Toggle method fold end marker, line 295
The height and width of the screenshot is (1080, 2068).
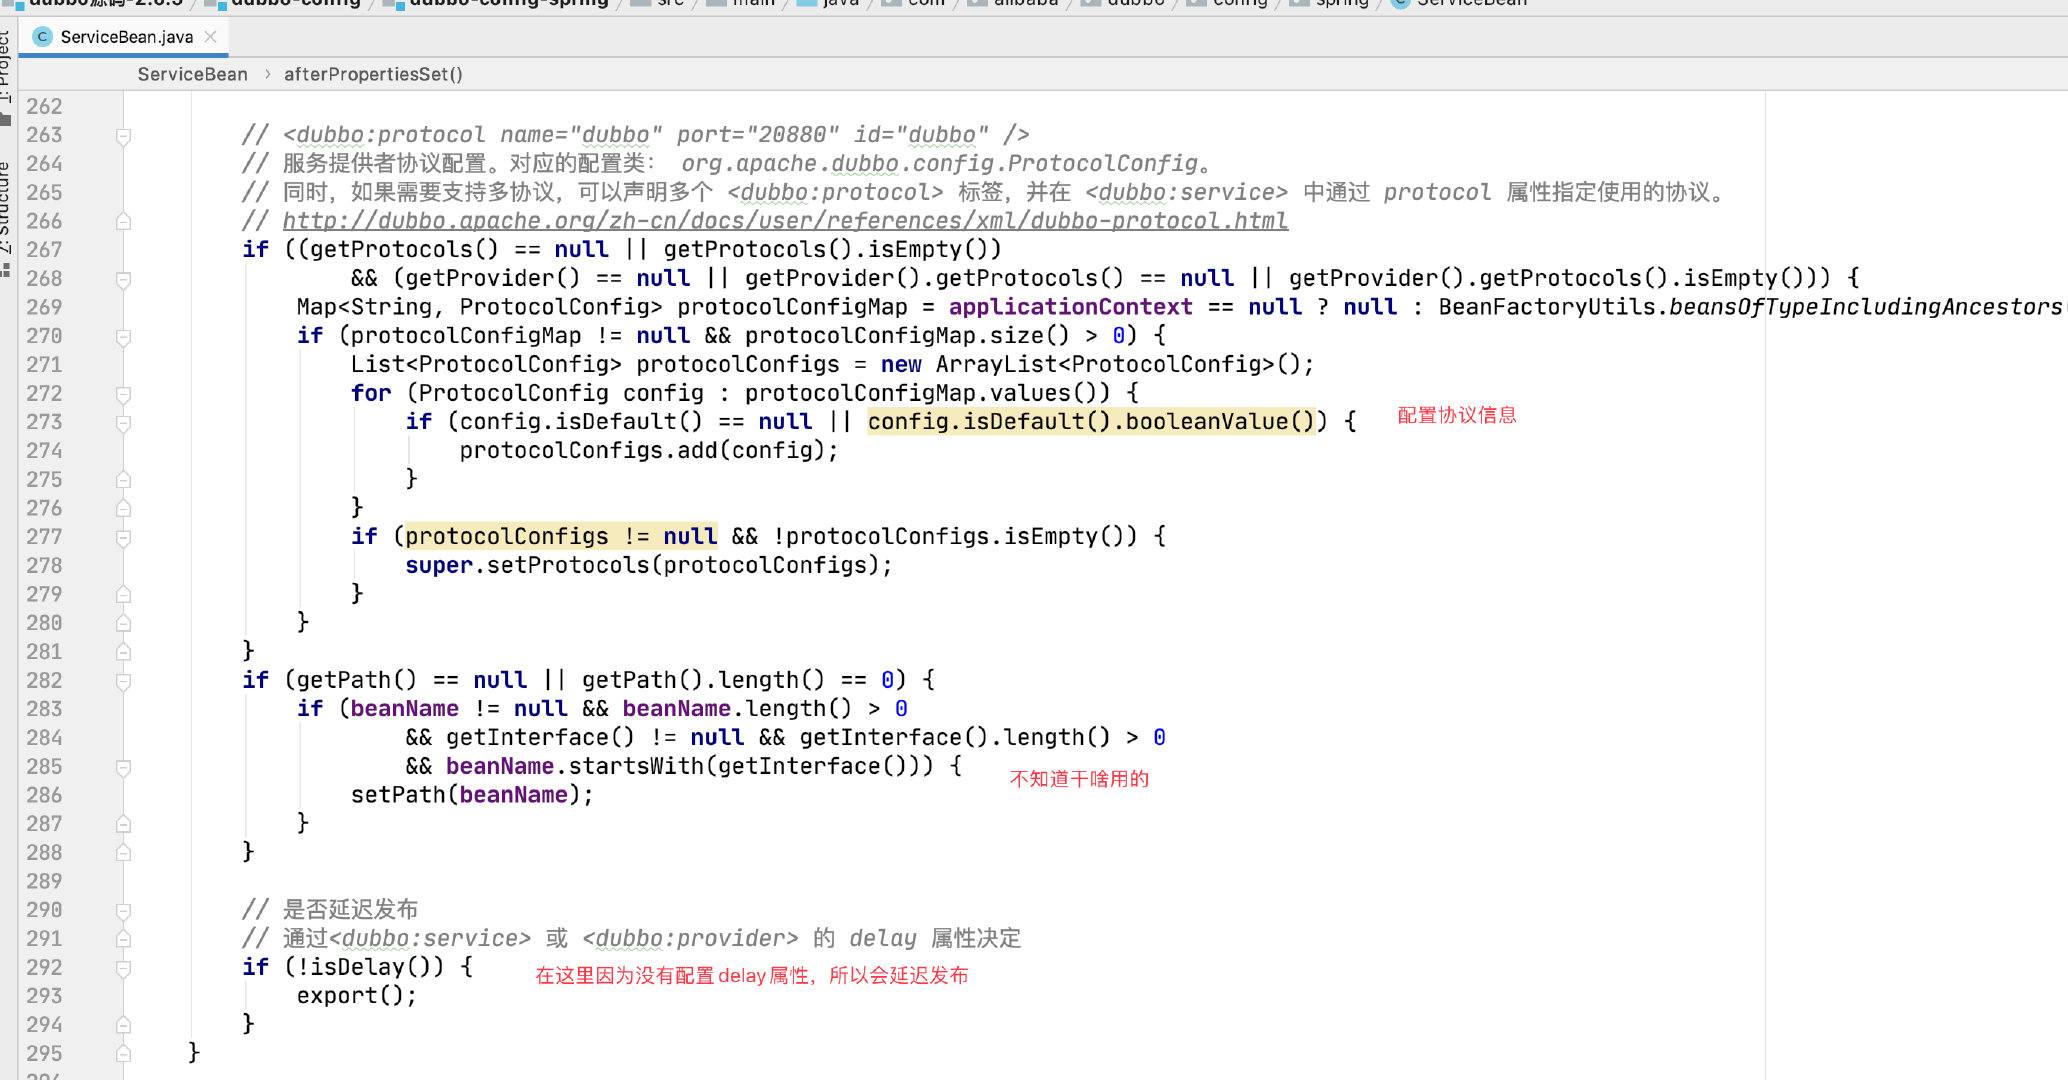click(x=123, y=1054)
